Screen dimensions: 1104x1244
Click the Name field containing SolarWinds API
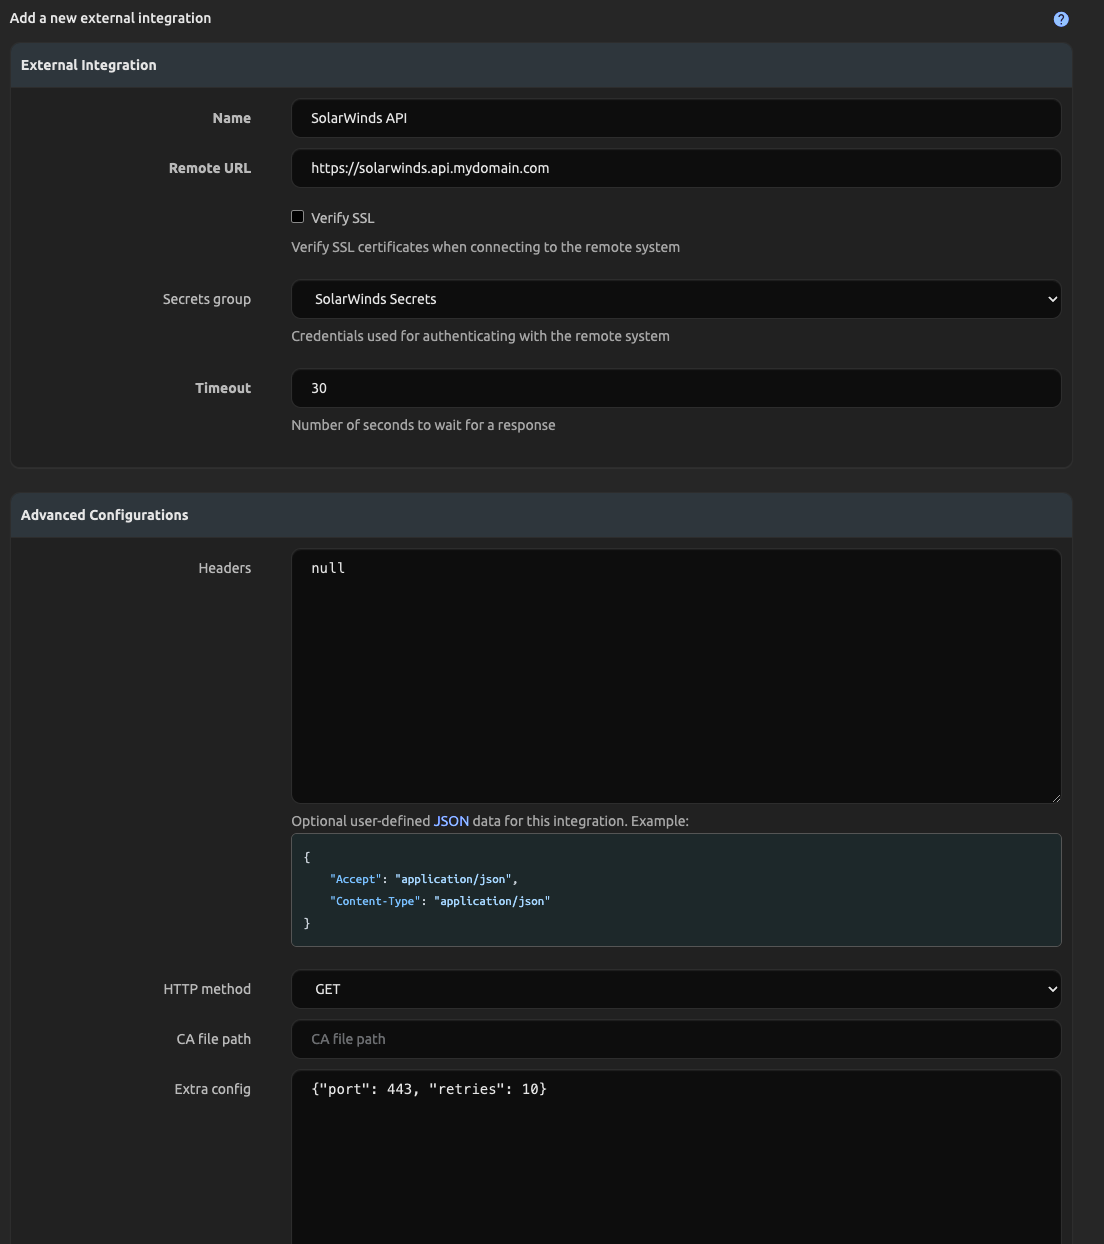[676, 117]
